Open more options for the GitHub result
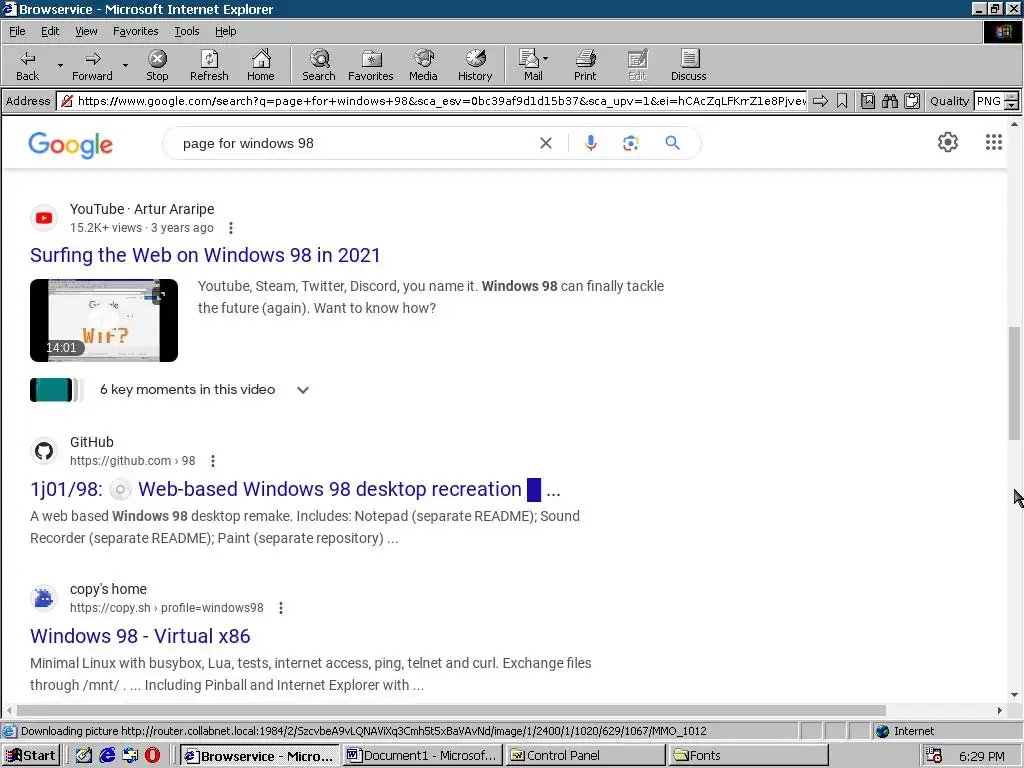This screenshot has width=1024, height=768. [213, 461]
